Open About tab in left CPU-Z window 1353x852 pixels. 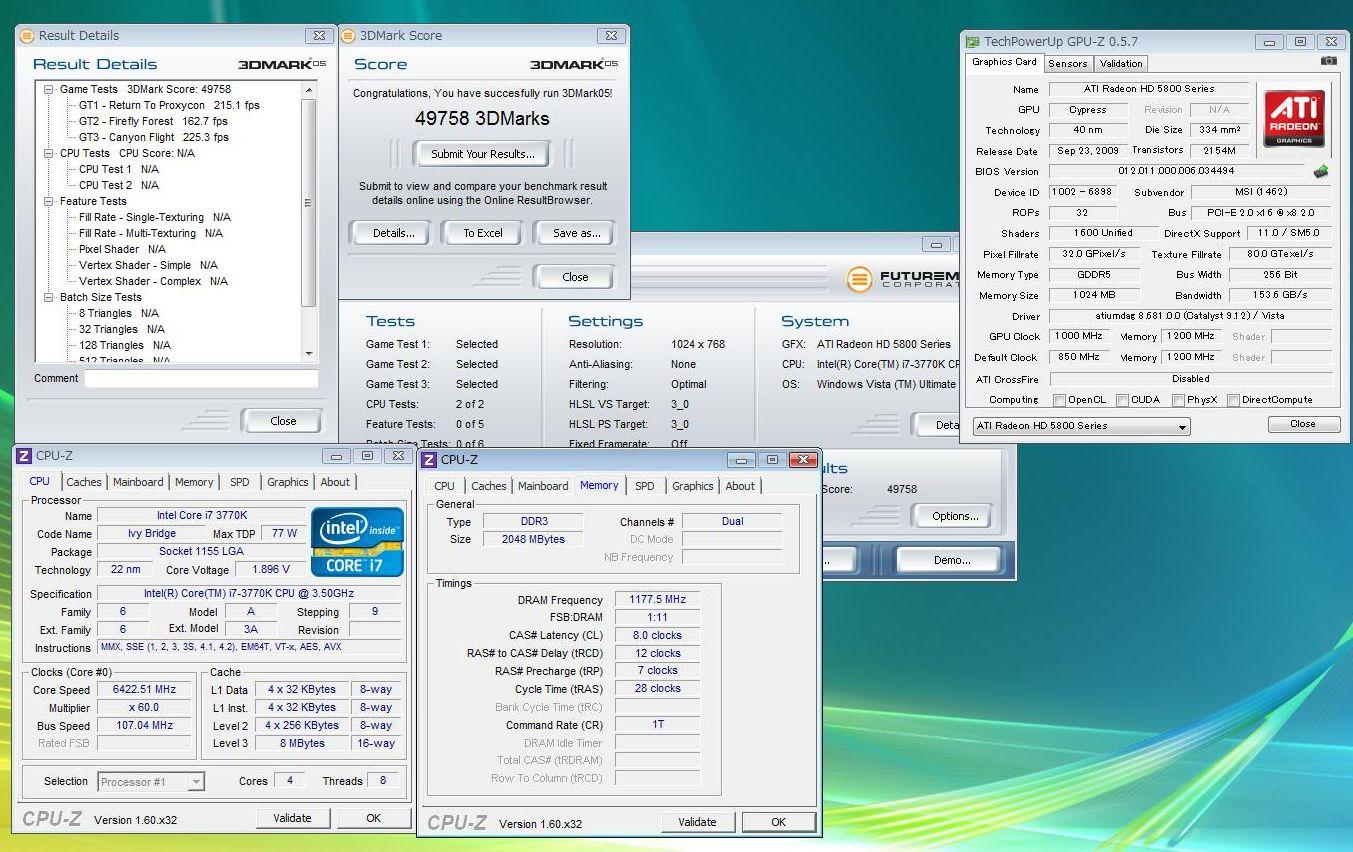pyautogui.click(x=335, y=482)
